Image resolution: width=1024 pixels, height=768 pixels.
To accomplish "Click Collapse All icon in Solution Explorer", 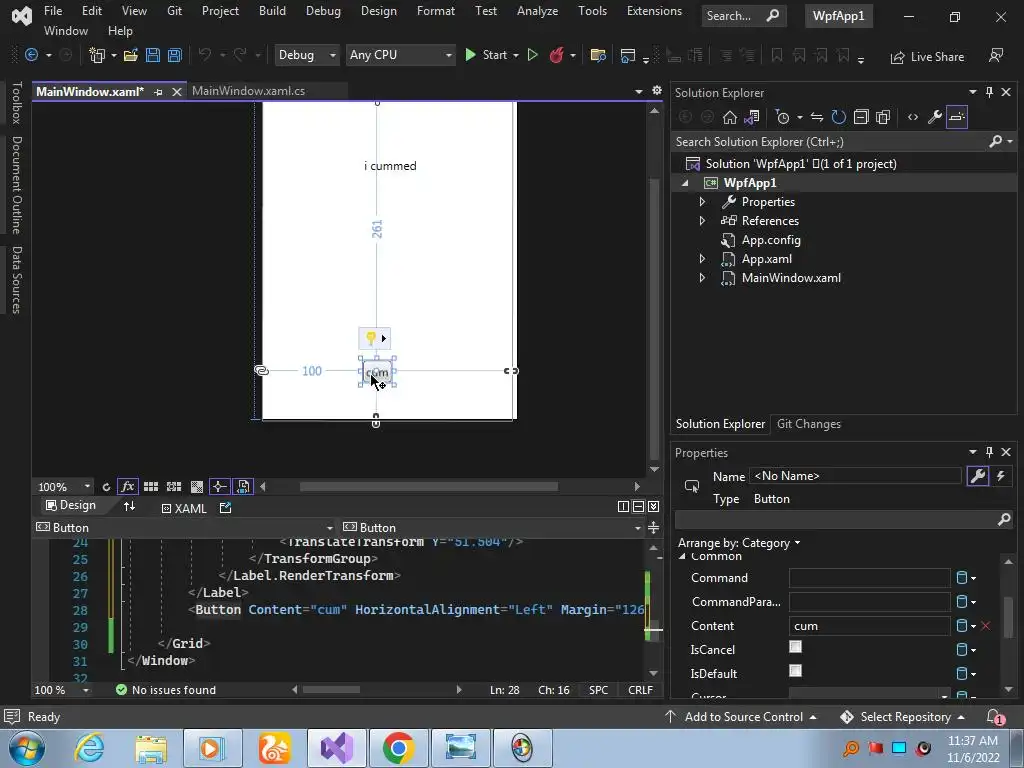I will [x=861, y=118].
